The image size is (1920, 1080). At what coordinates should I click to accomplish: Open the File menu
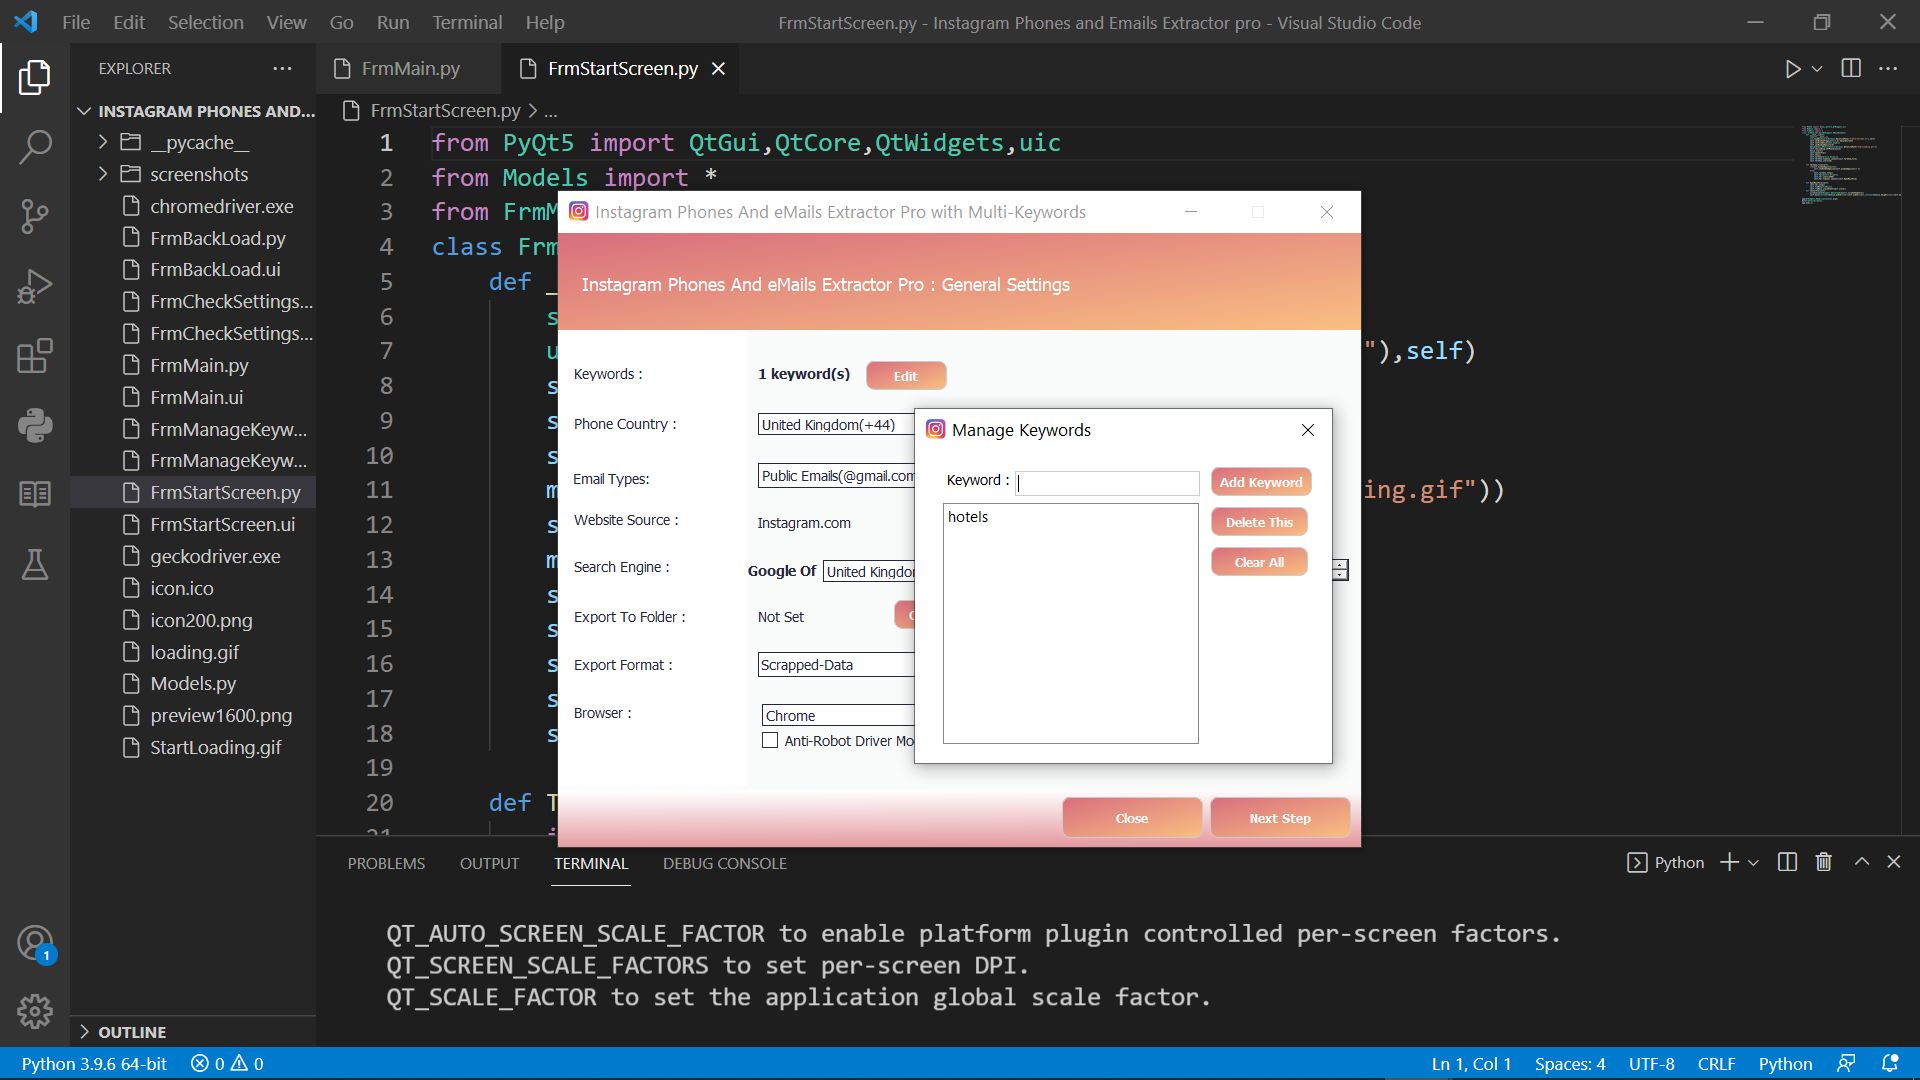click(76, 22)
